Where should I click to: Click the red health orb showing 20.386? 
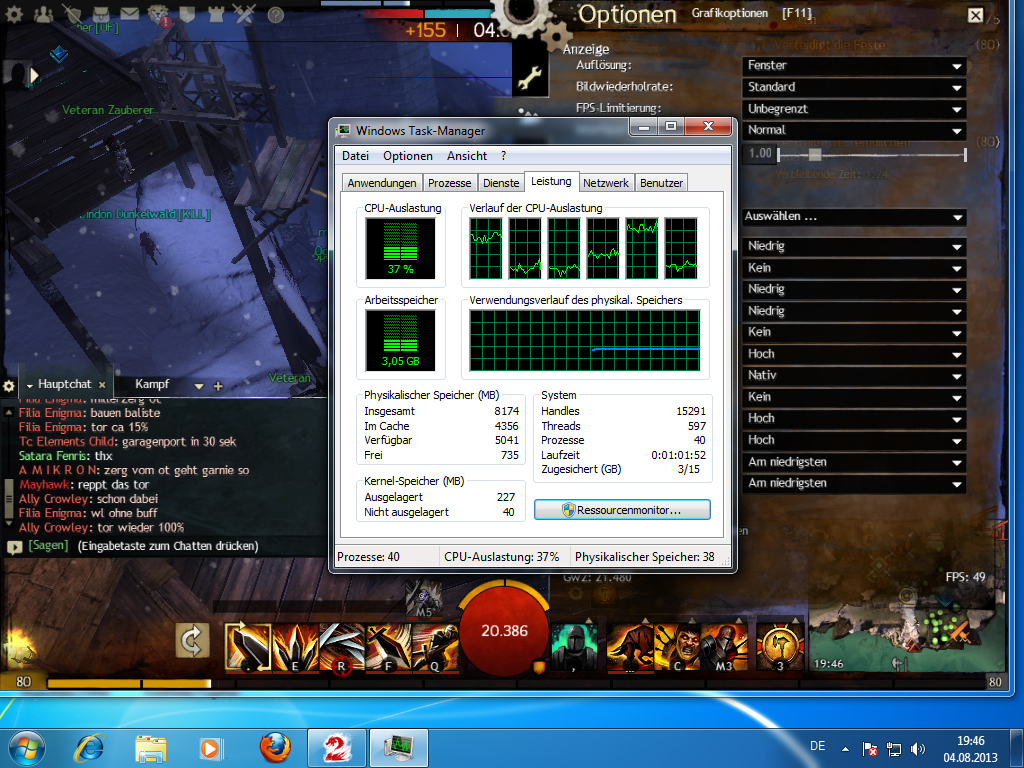click(x=504, y=630)
